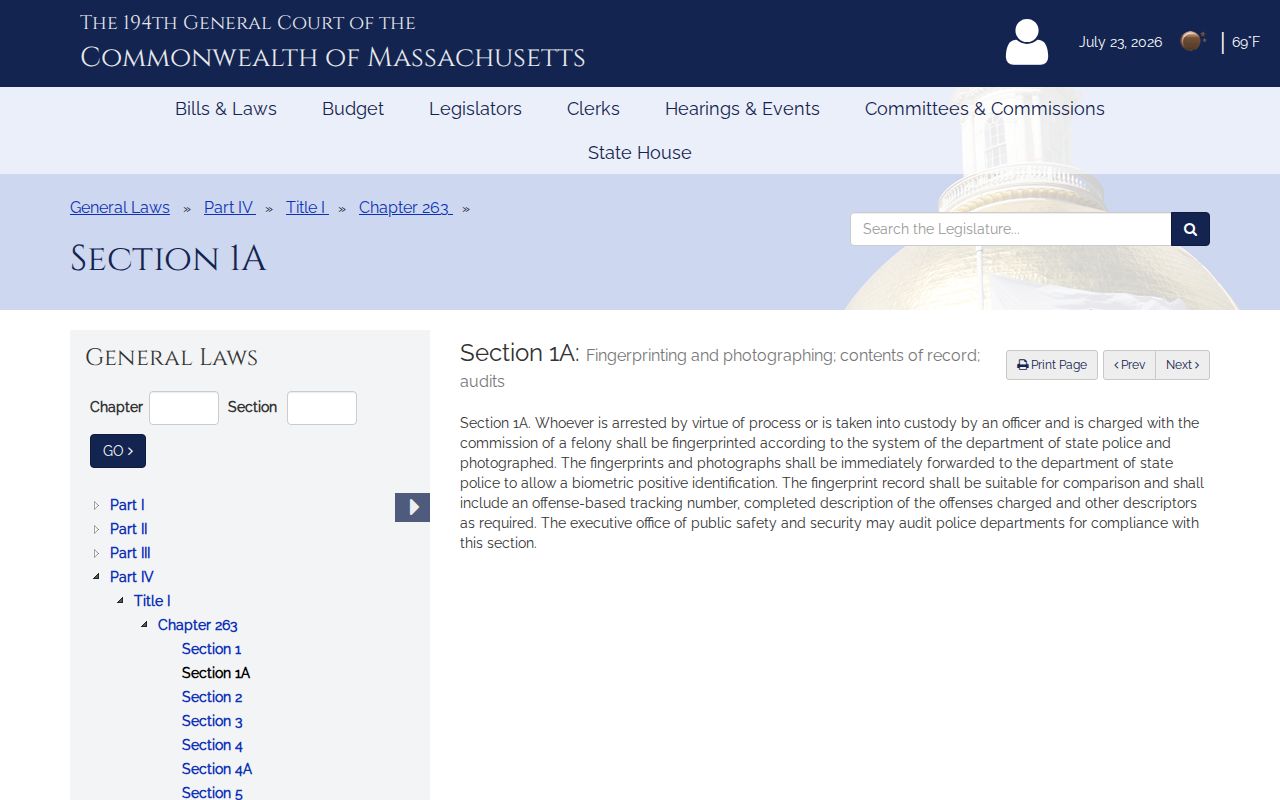Click the 69°F temperature reading
This screenshot has width=1280, height=800.
1246,42
